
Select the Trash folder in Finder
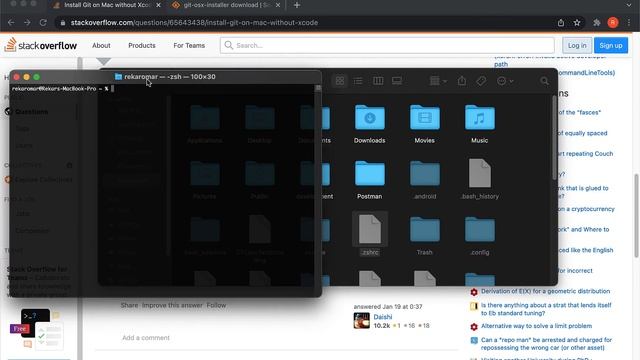coord(424,236)
